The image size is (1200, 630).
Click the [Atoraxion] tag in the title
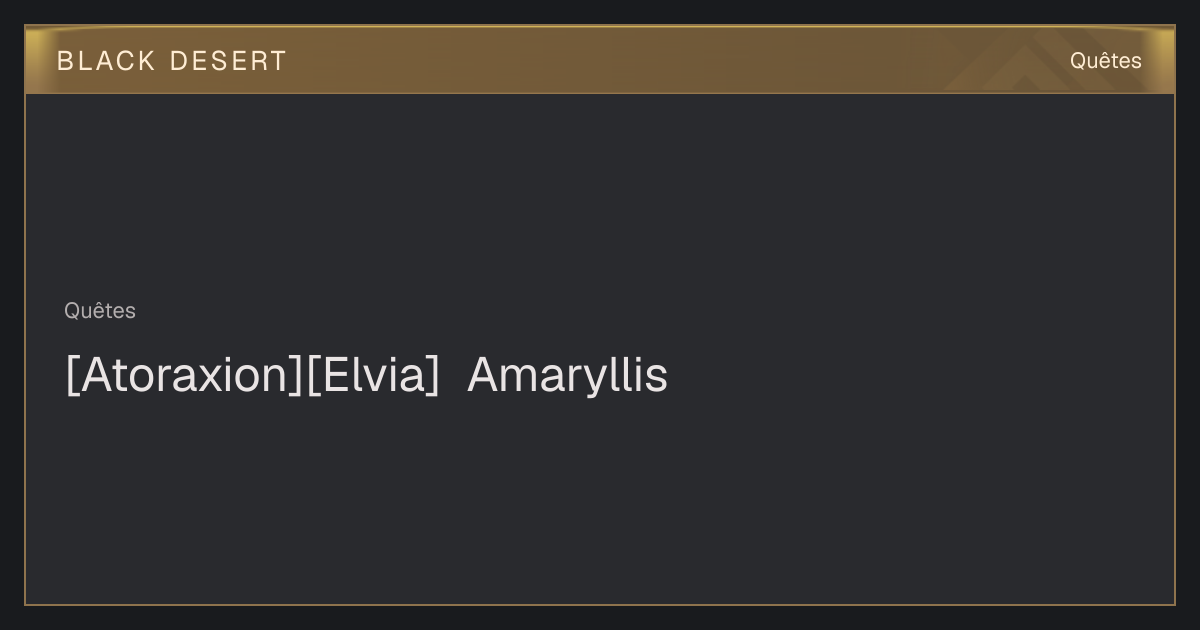[185, 375]
